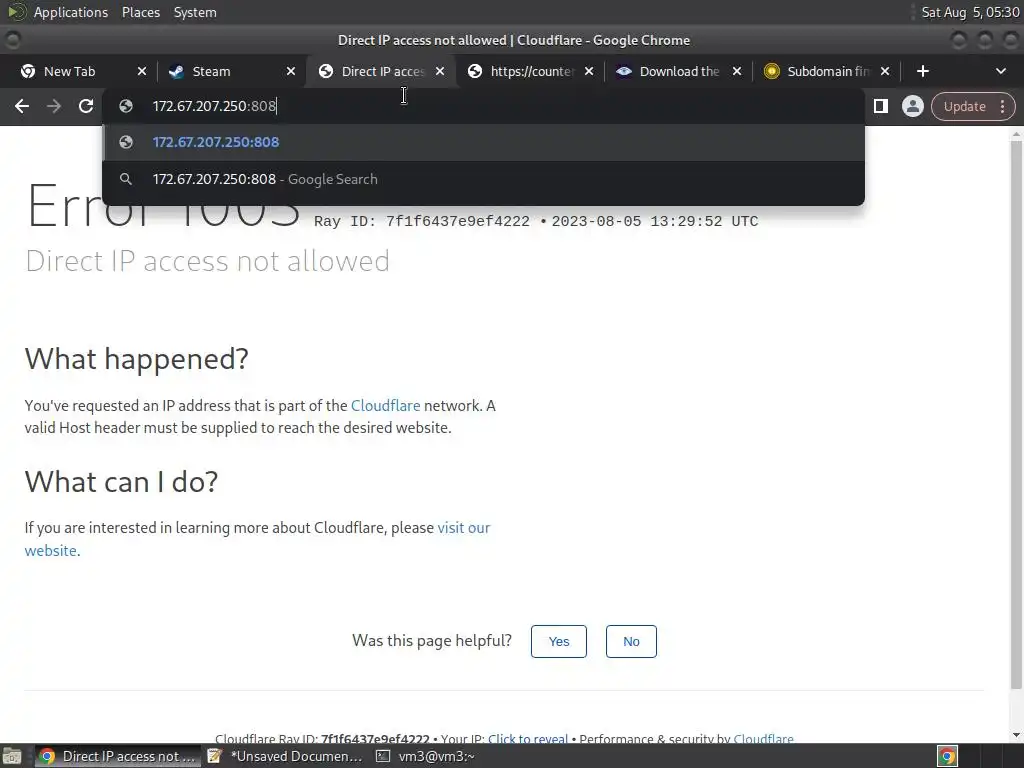Click the Direct IP access not allowed heading
The width and height of the screenshot is (1024, 768).
[207, 261]
